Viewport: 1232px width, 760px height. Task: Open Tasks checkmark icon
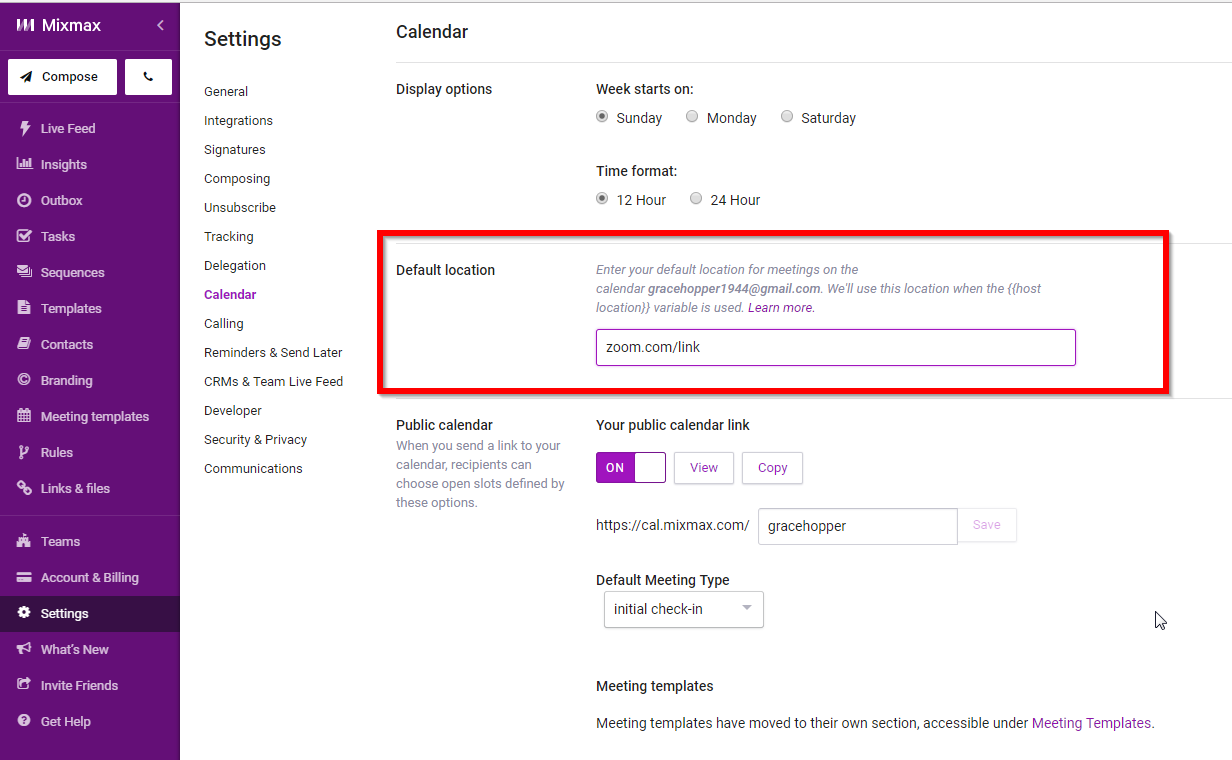24,236
